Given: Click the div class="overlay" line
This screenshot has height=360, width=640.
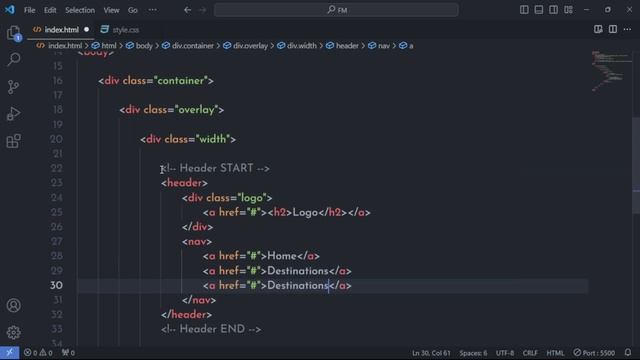Looking at the screenshot, I should [171, 110].
